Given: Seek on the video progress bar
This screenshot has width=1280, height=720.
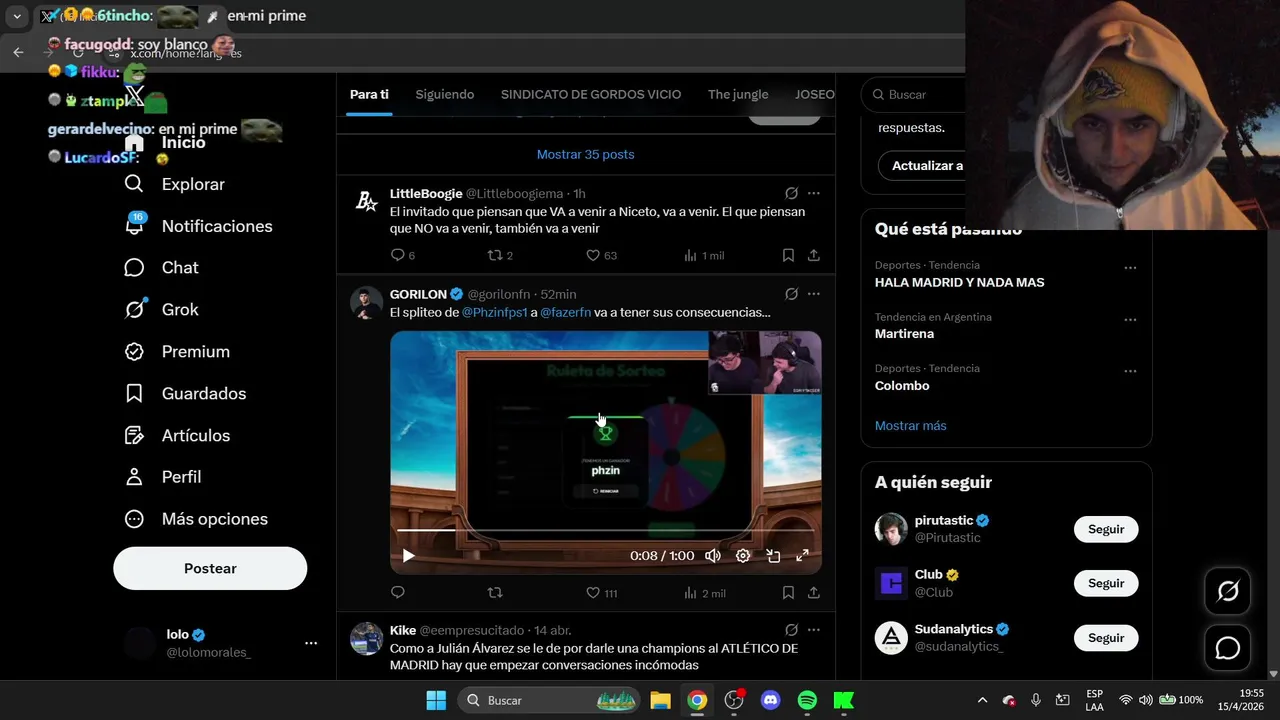Looking at the screenshot, I should [605, 530].
